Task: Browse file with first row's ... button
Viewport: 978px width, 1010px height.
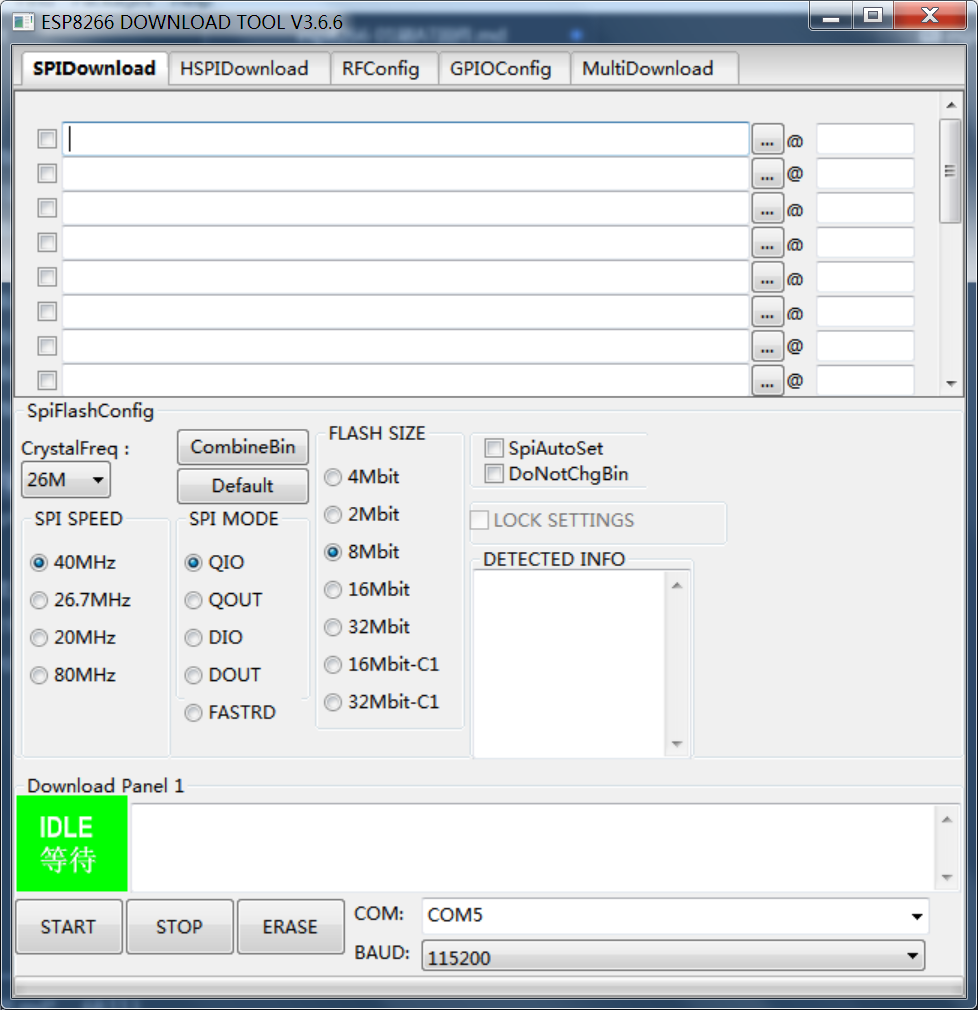Action: pos(767,140)
